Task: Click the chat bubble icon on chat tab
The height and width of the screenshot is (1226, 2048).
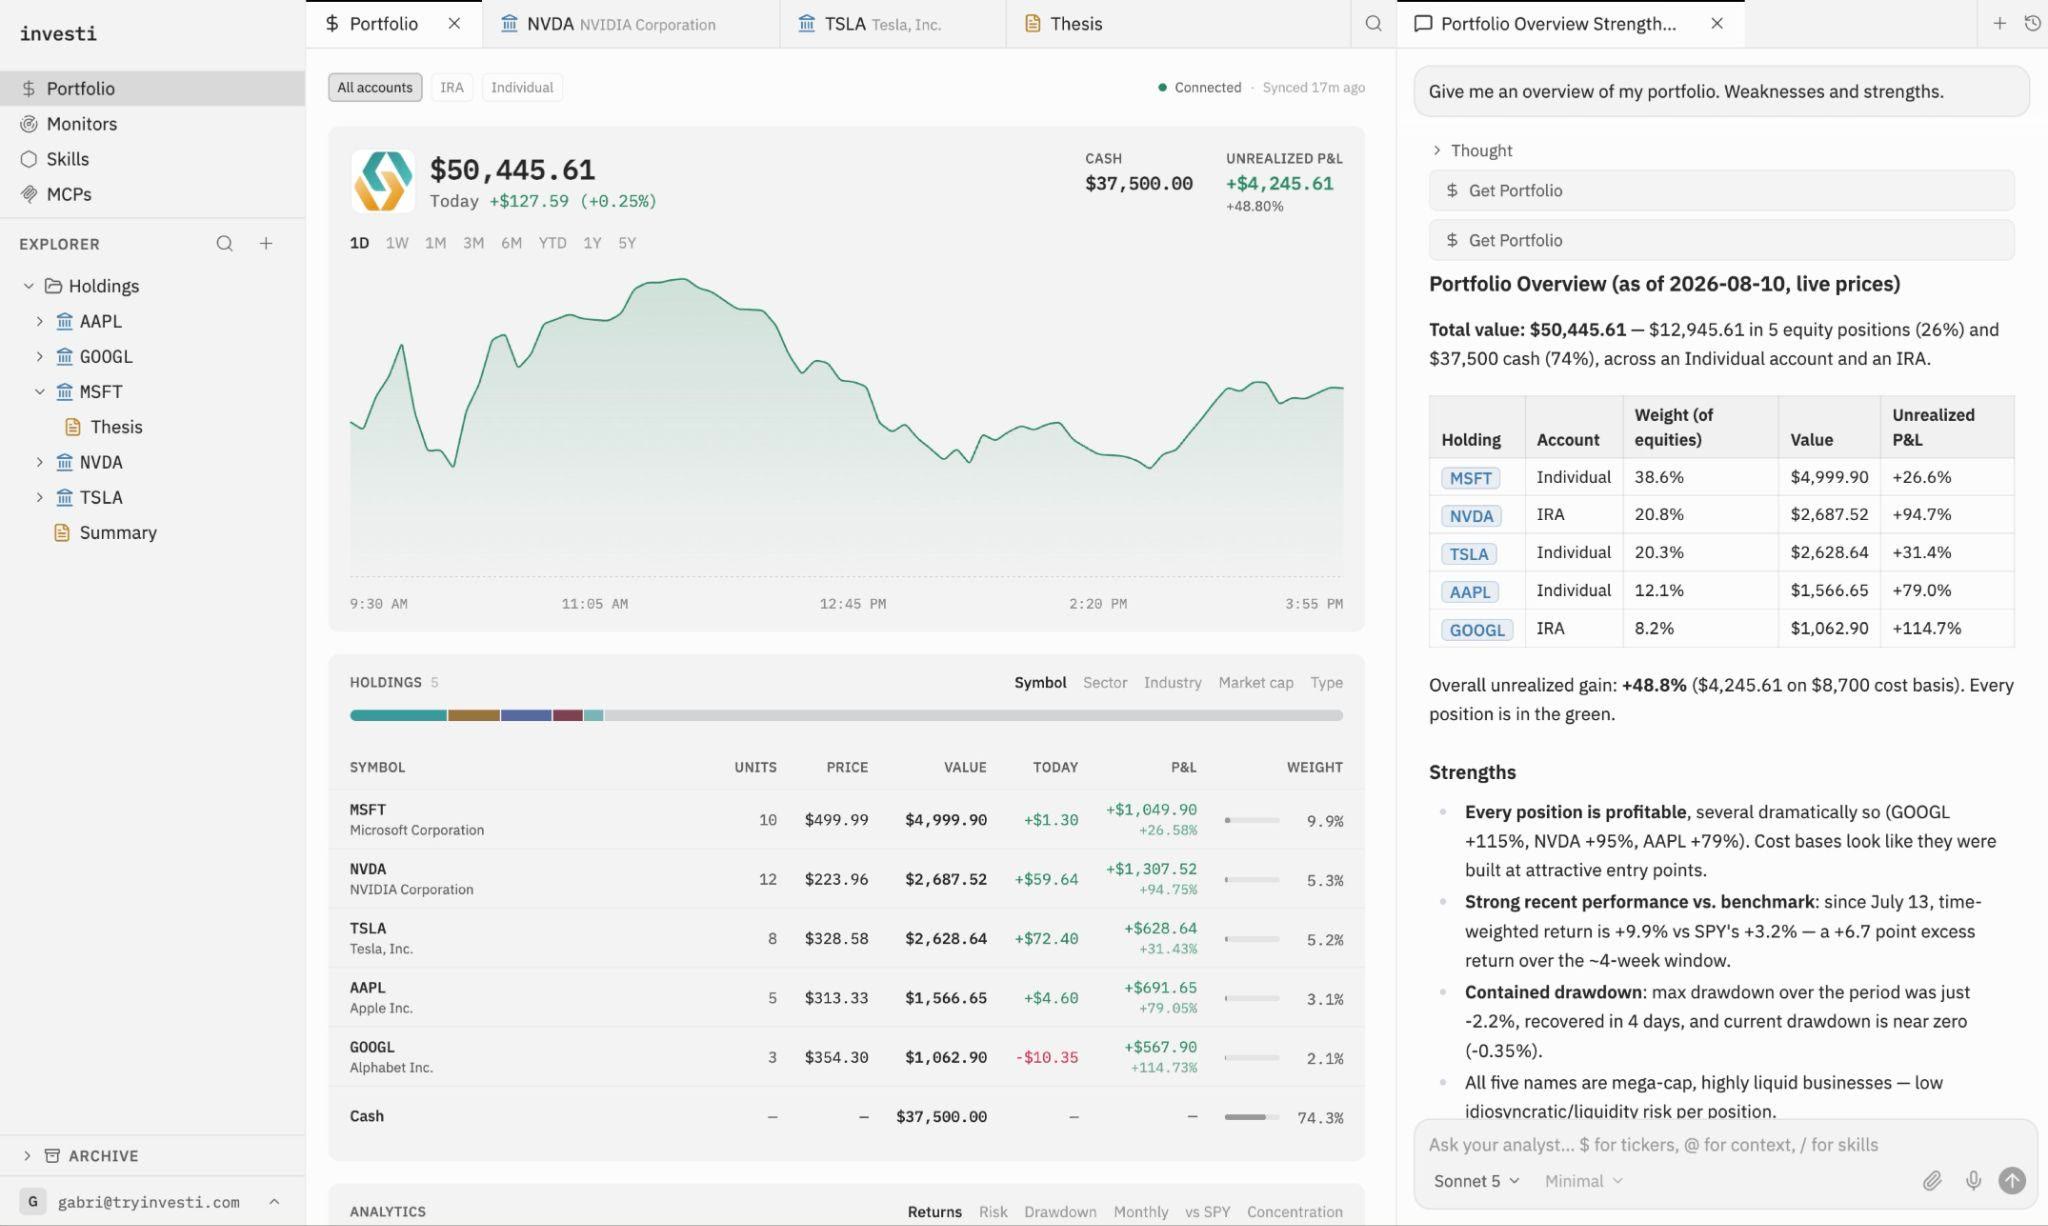Action: [1423, 23]
